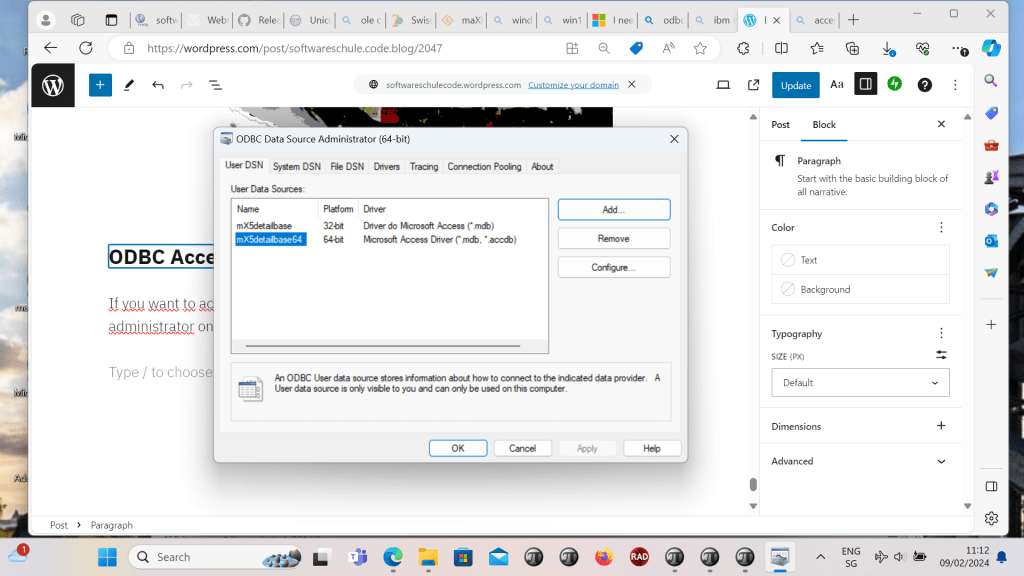
Task: Close the block settings sidebar
Action: (x=941, y=125)
